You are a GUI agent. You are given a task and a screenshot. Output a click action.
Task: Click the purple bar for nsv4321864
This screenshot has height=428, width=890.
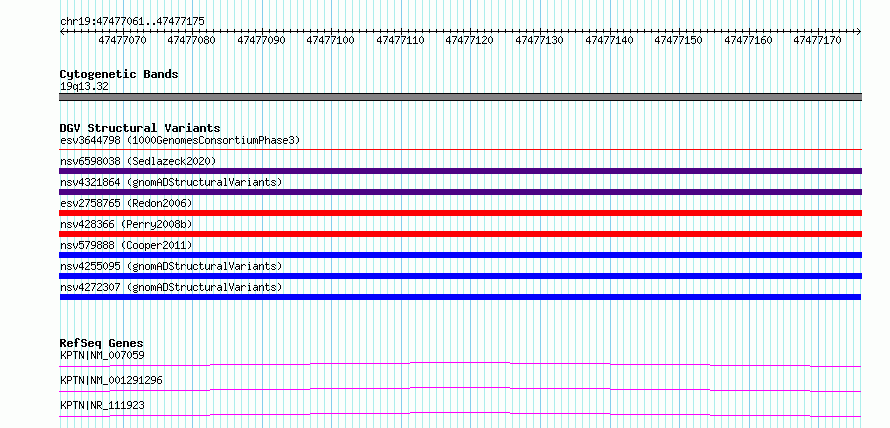click(x=460, y=192)
